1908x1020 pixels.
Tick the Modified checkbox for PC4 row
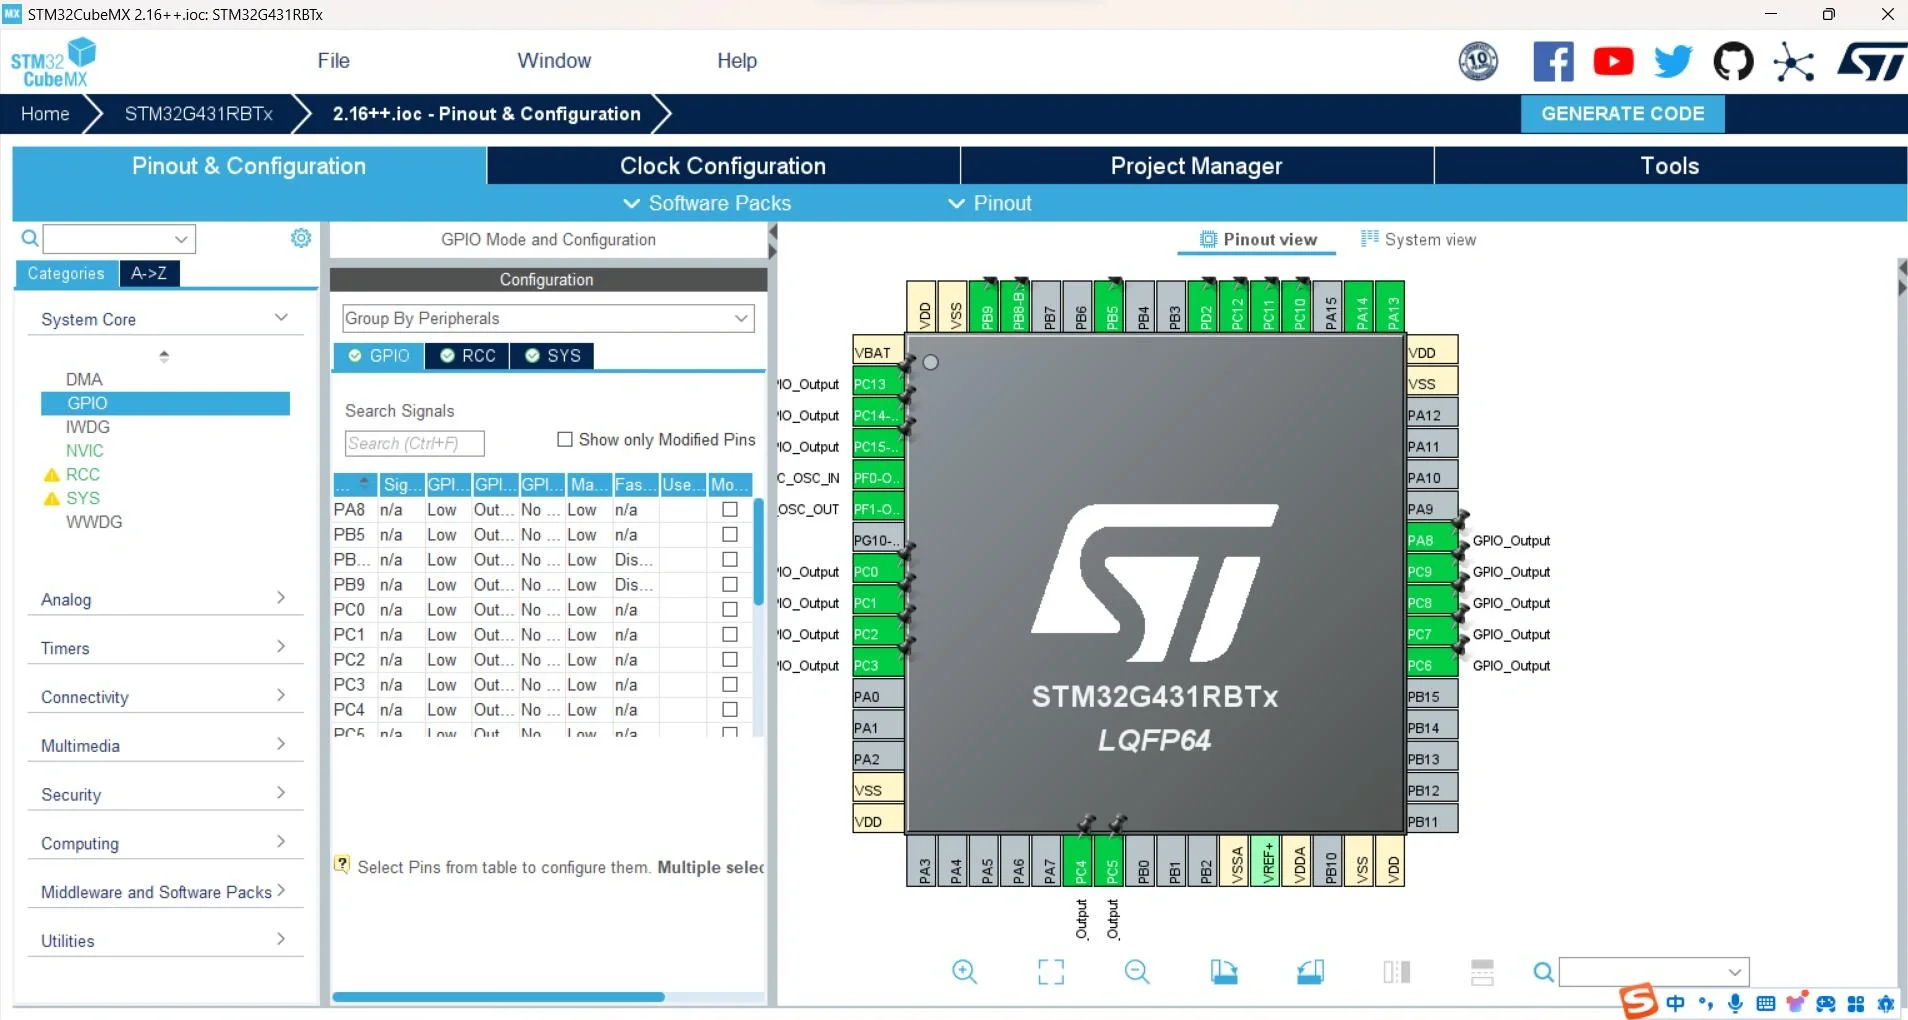click(x=730, y=709)
